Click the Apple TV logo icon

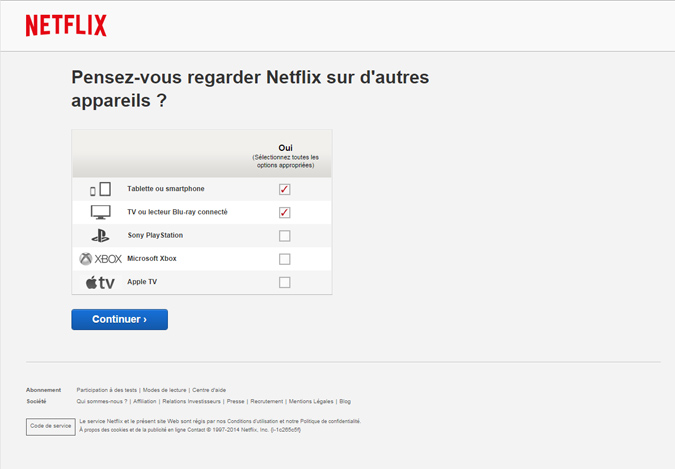(100, 283)
